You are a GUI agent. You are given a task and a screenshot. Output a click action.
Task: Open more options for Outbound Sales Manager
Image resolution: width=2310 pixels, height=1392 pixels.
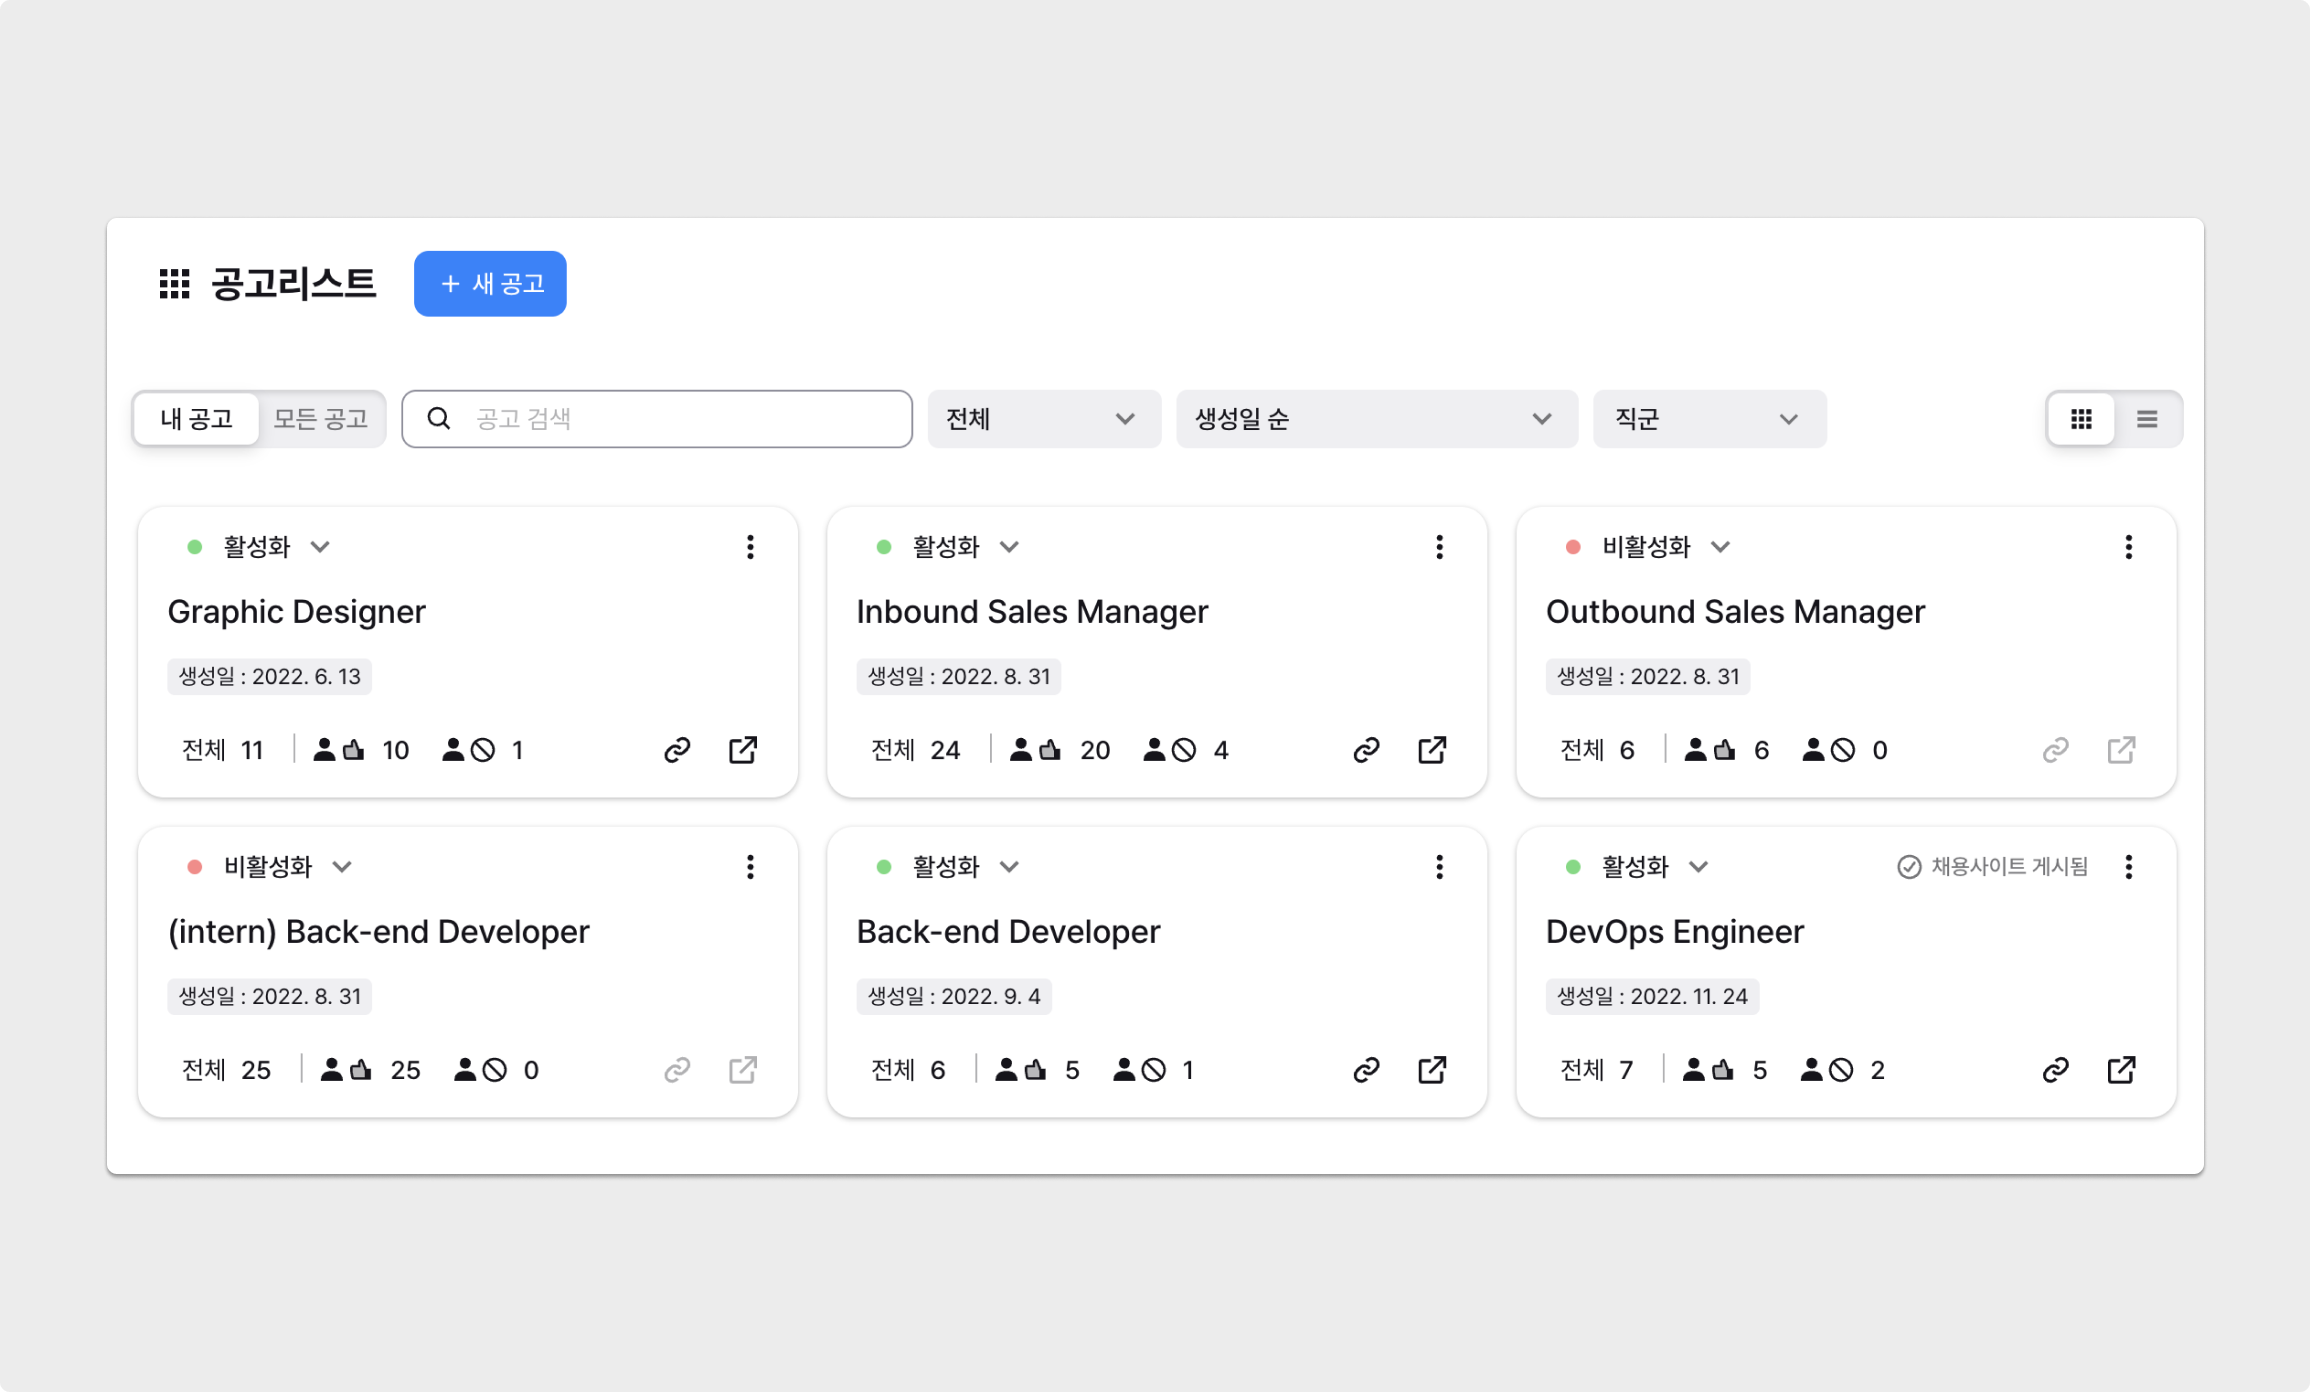coord(2128,547)
